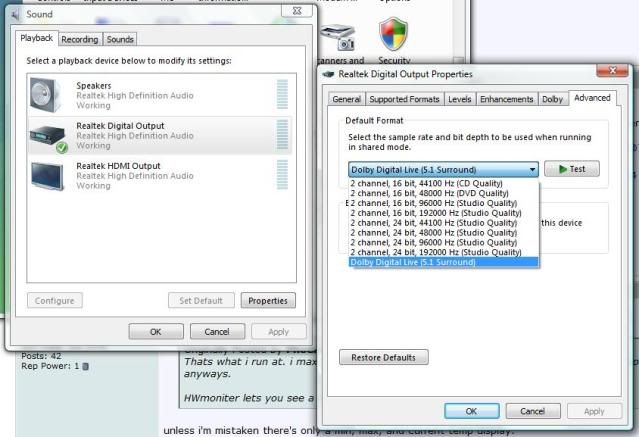Open the Supported Formats tab
The image size is (639, 437).
click(404, 99)
